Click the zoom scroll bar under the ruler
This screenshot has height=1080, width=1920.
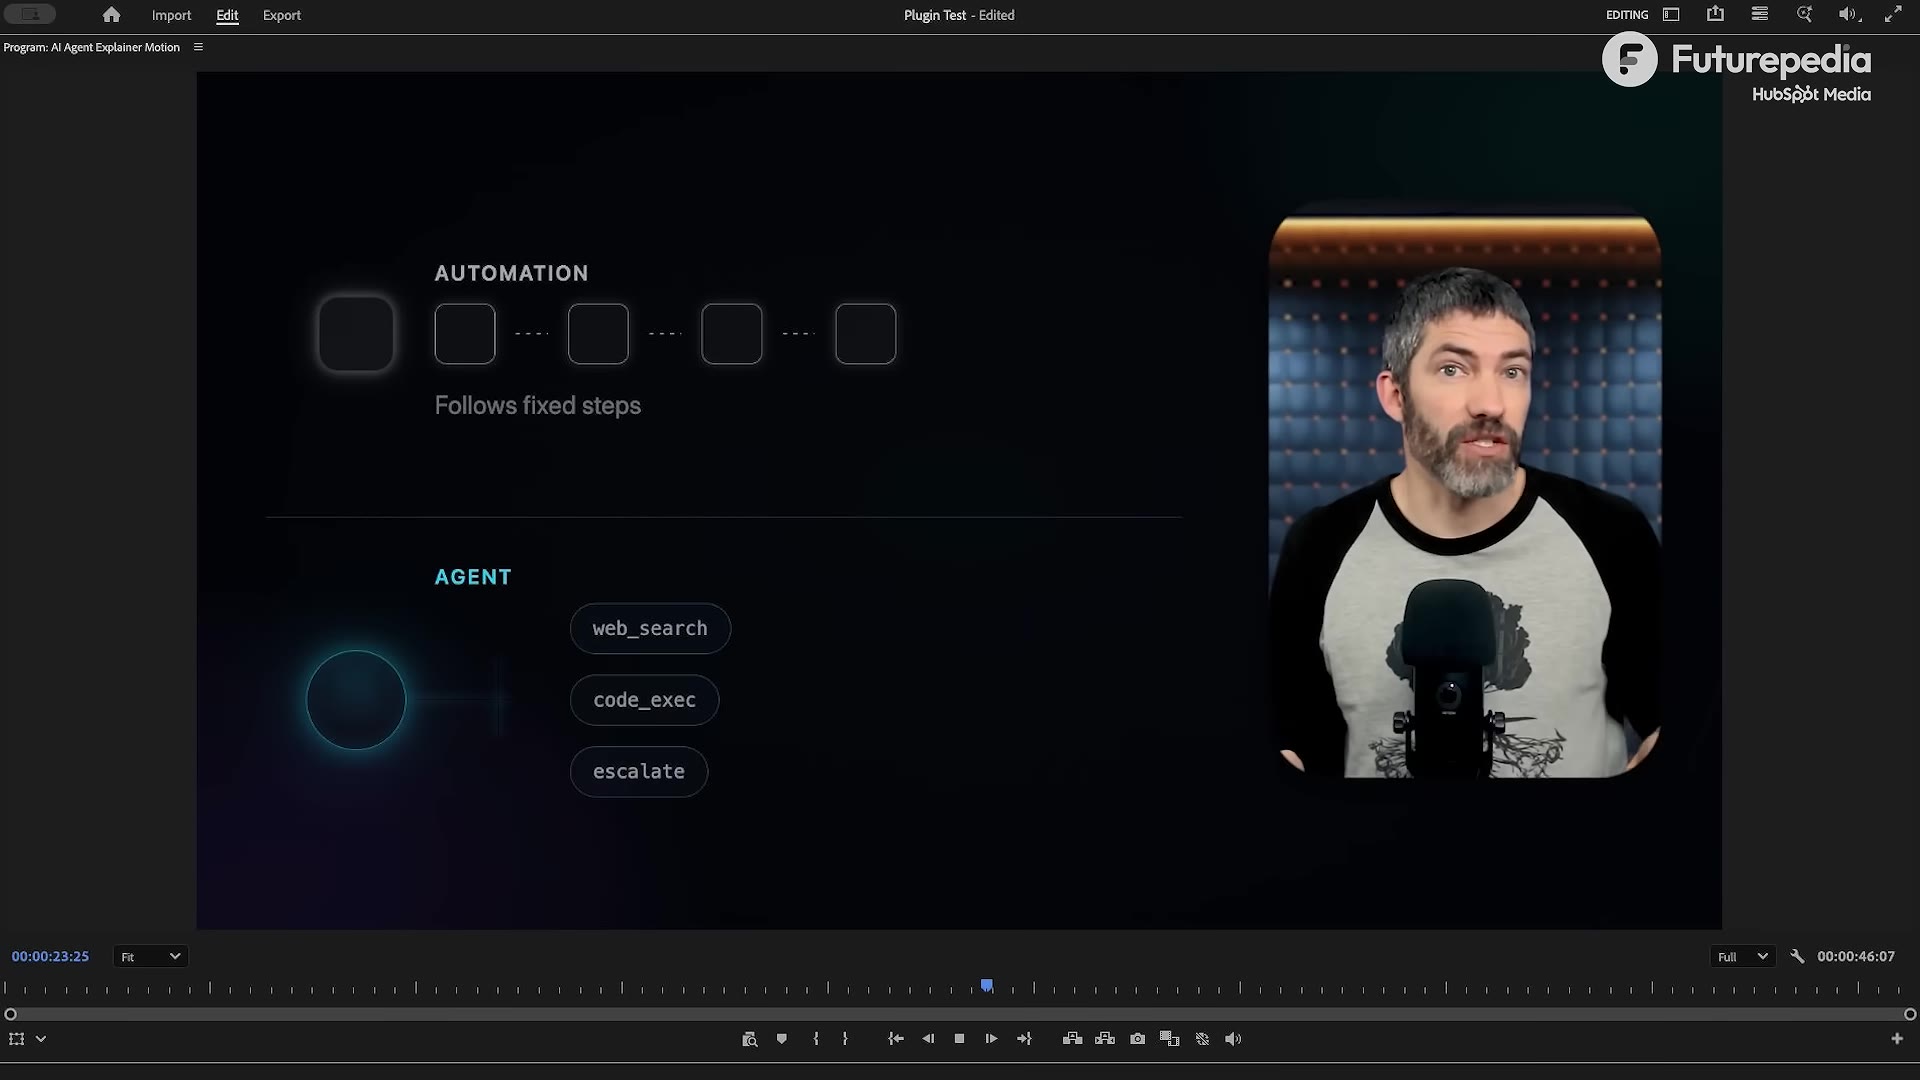[960, 1014]
